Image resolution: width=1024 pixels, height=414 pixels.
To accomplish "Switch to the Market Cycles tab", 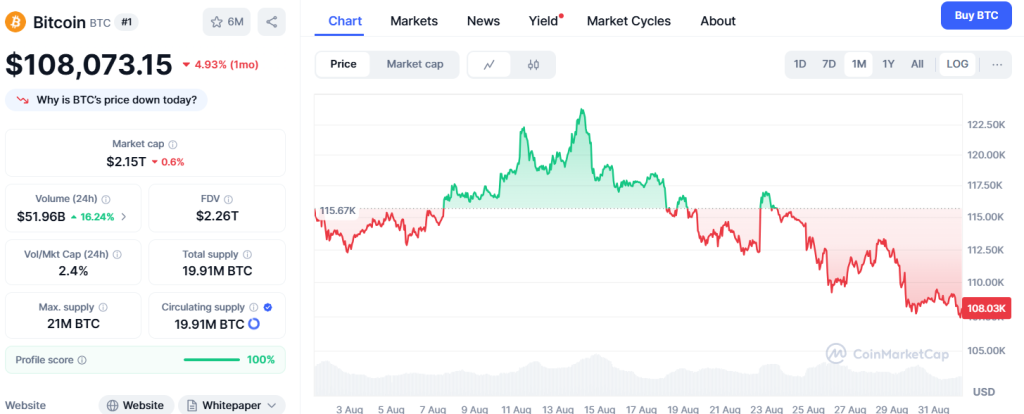I will click(x=628, y=21).
